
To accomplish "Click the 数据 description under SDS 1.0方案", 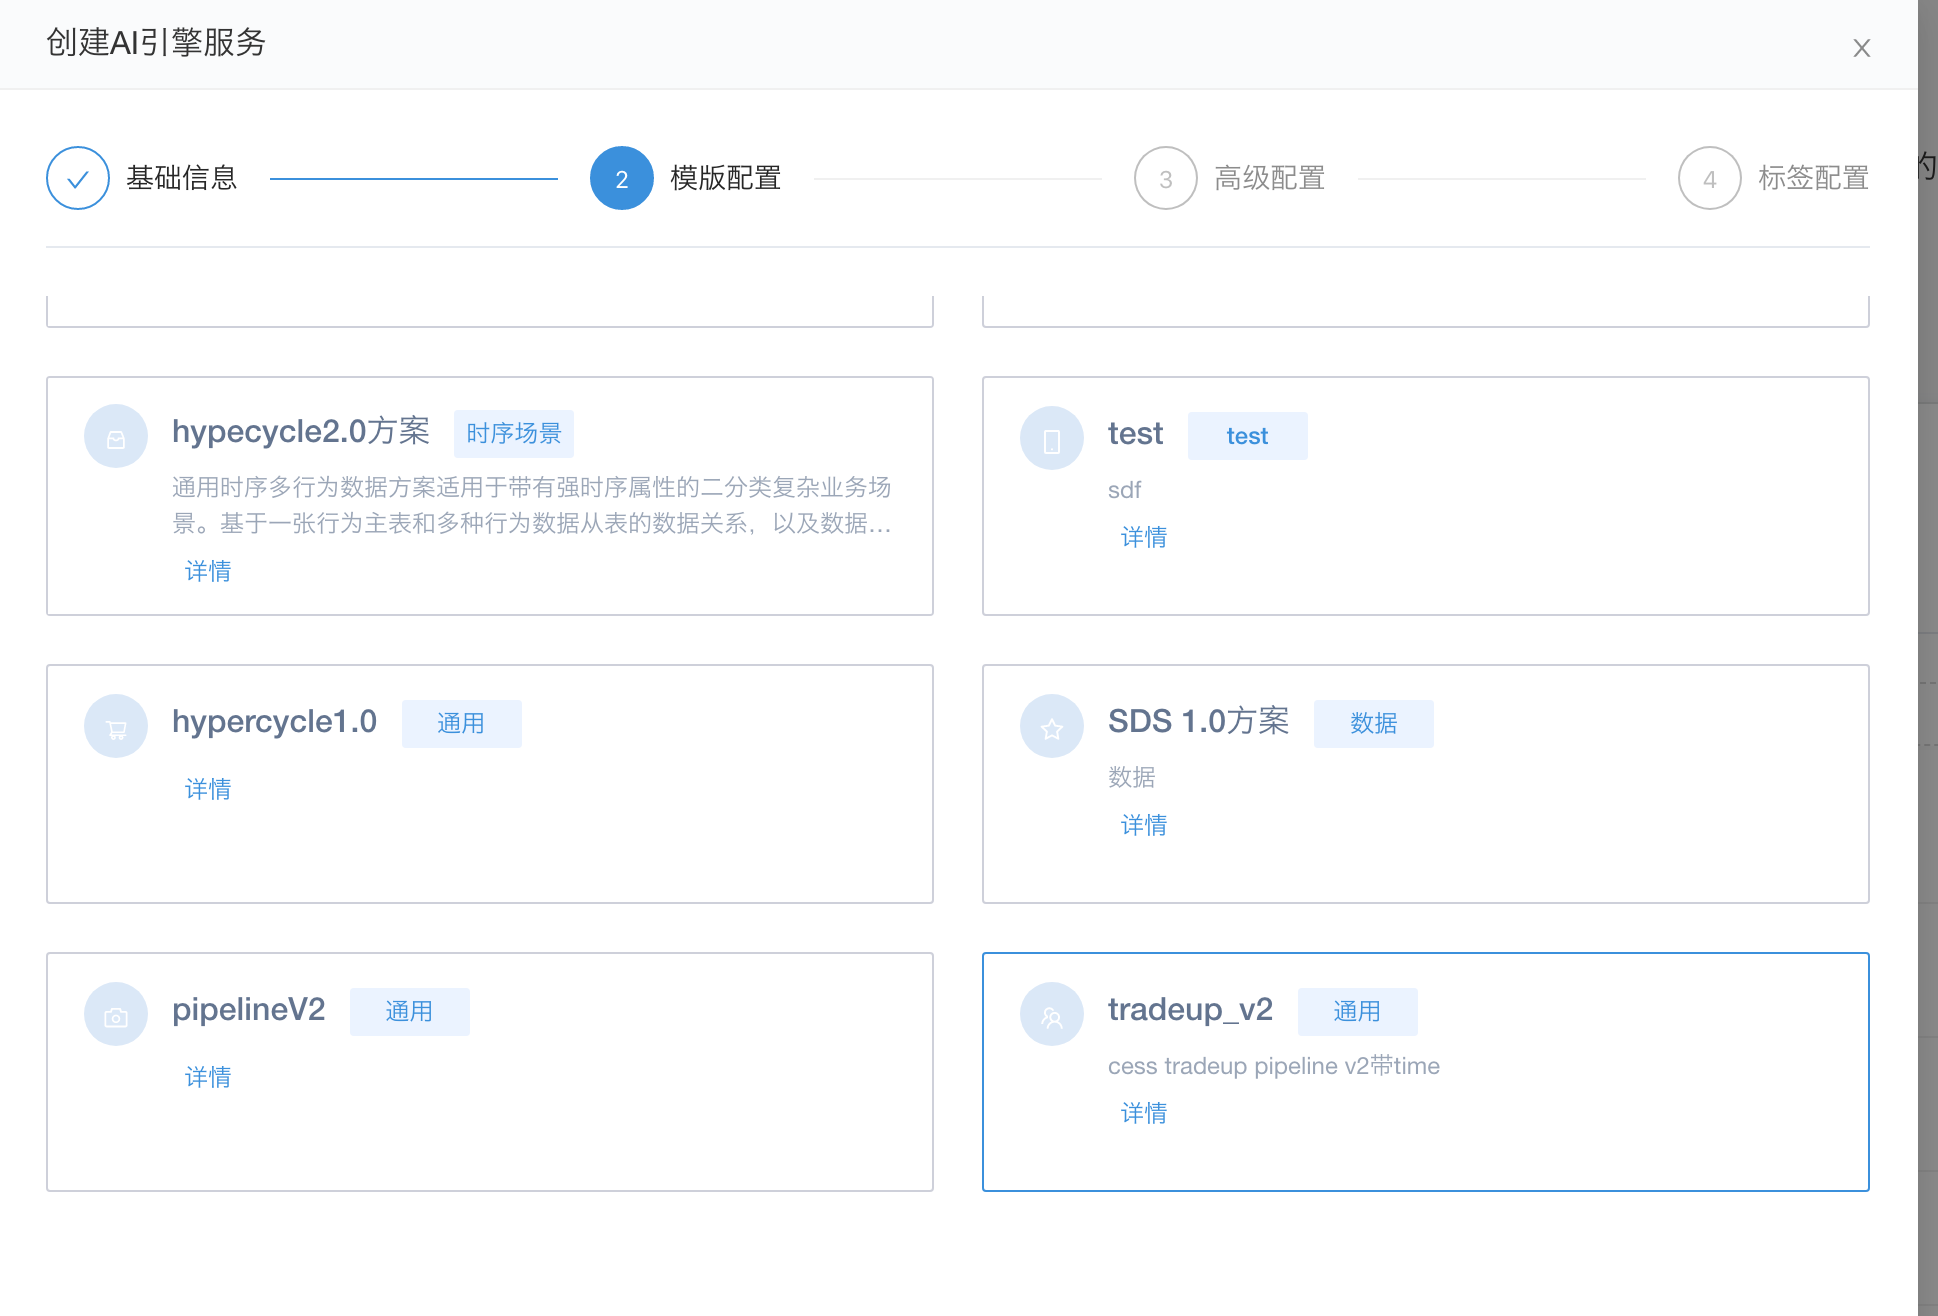I will [1132, 777].
